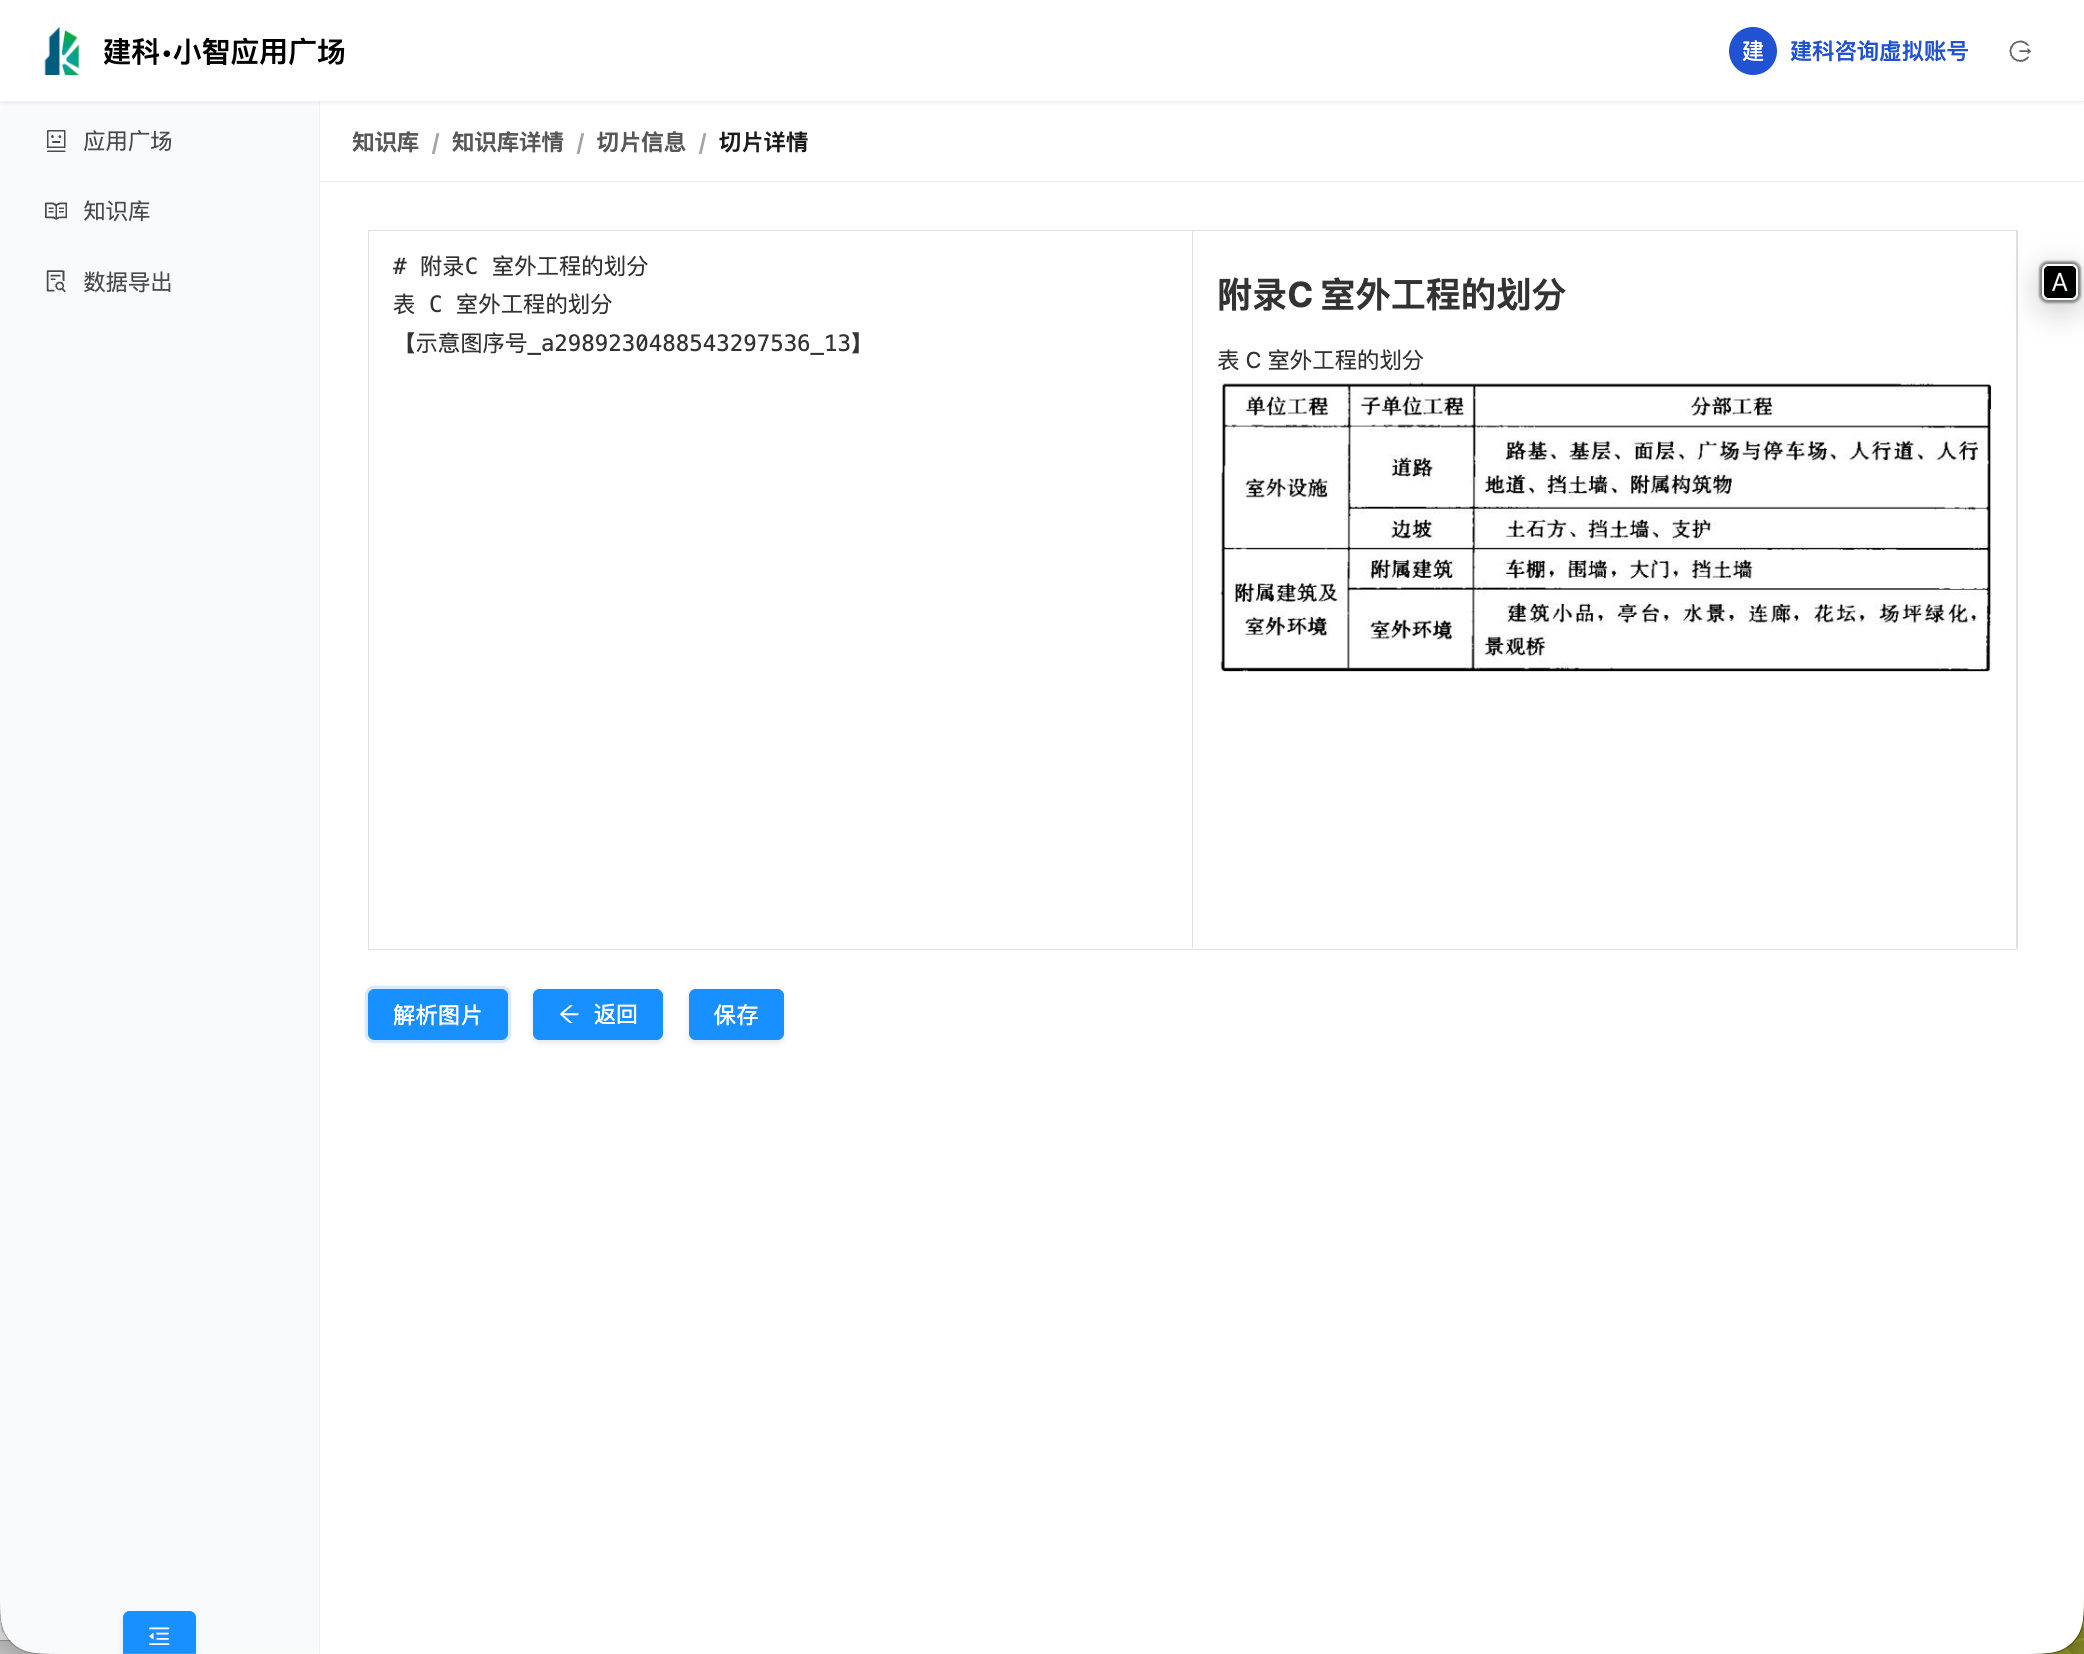Click the 数据导出 sidebar icon
The image size is (2084, 1654).
(56, 282)
